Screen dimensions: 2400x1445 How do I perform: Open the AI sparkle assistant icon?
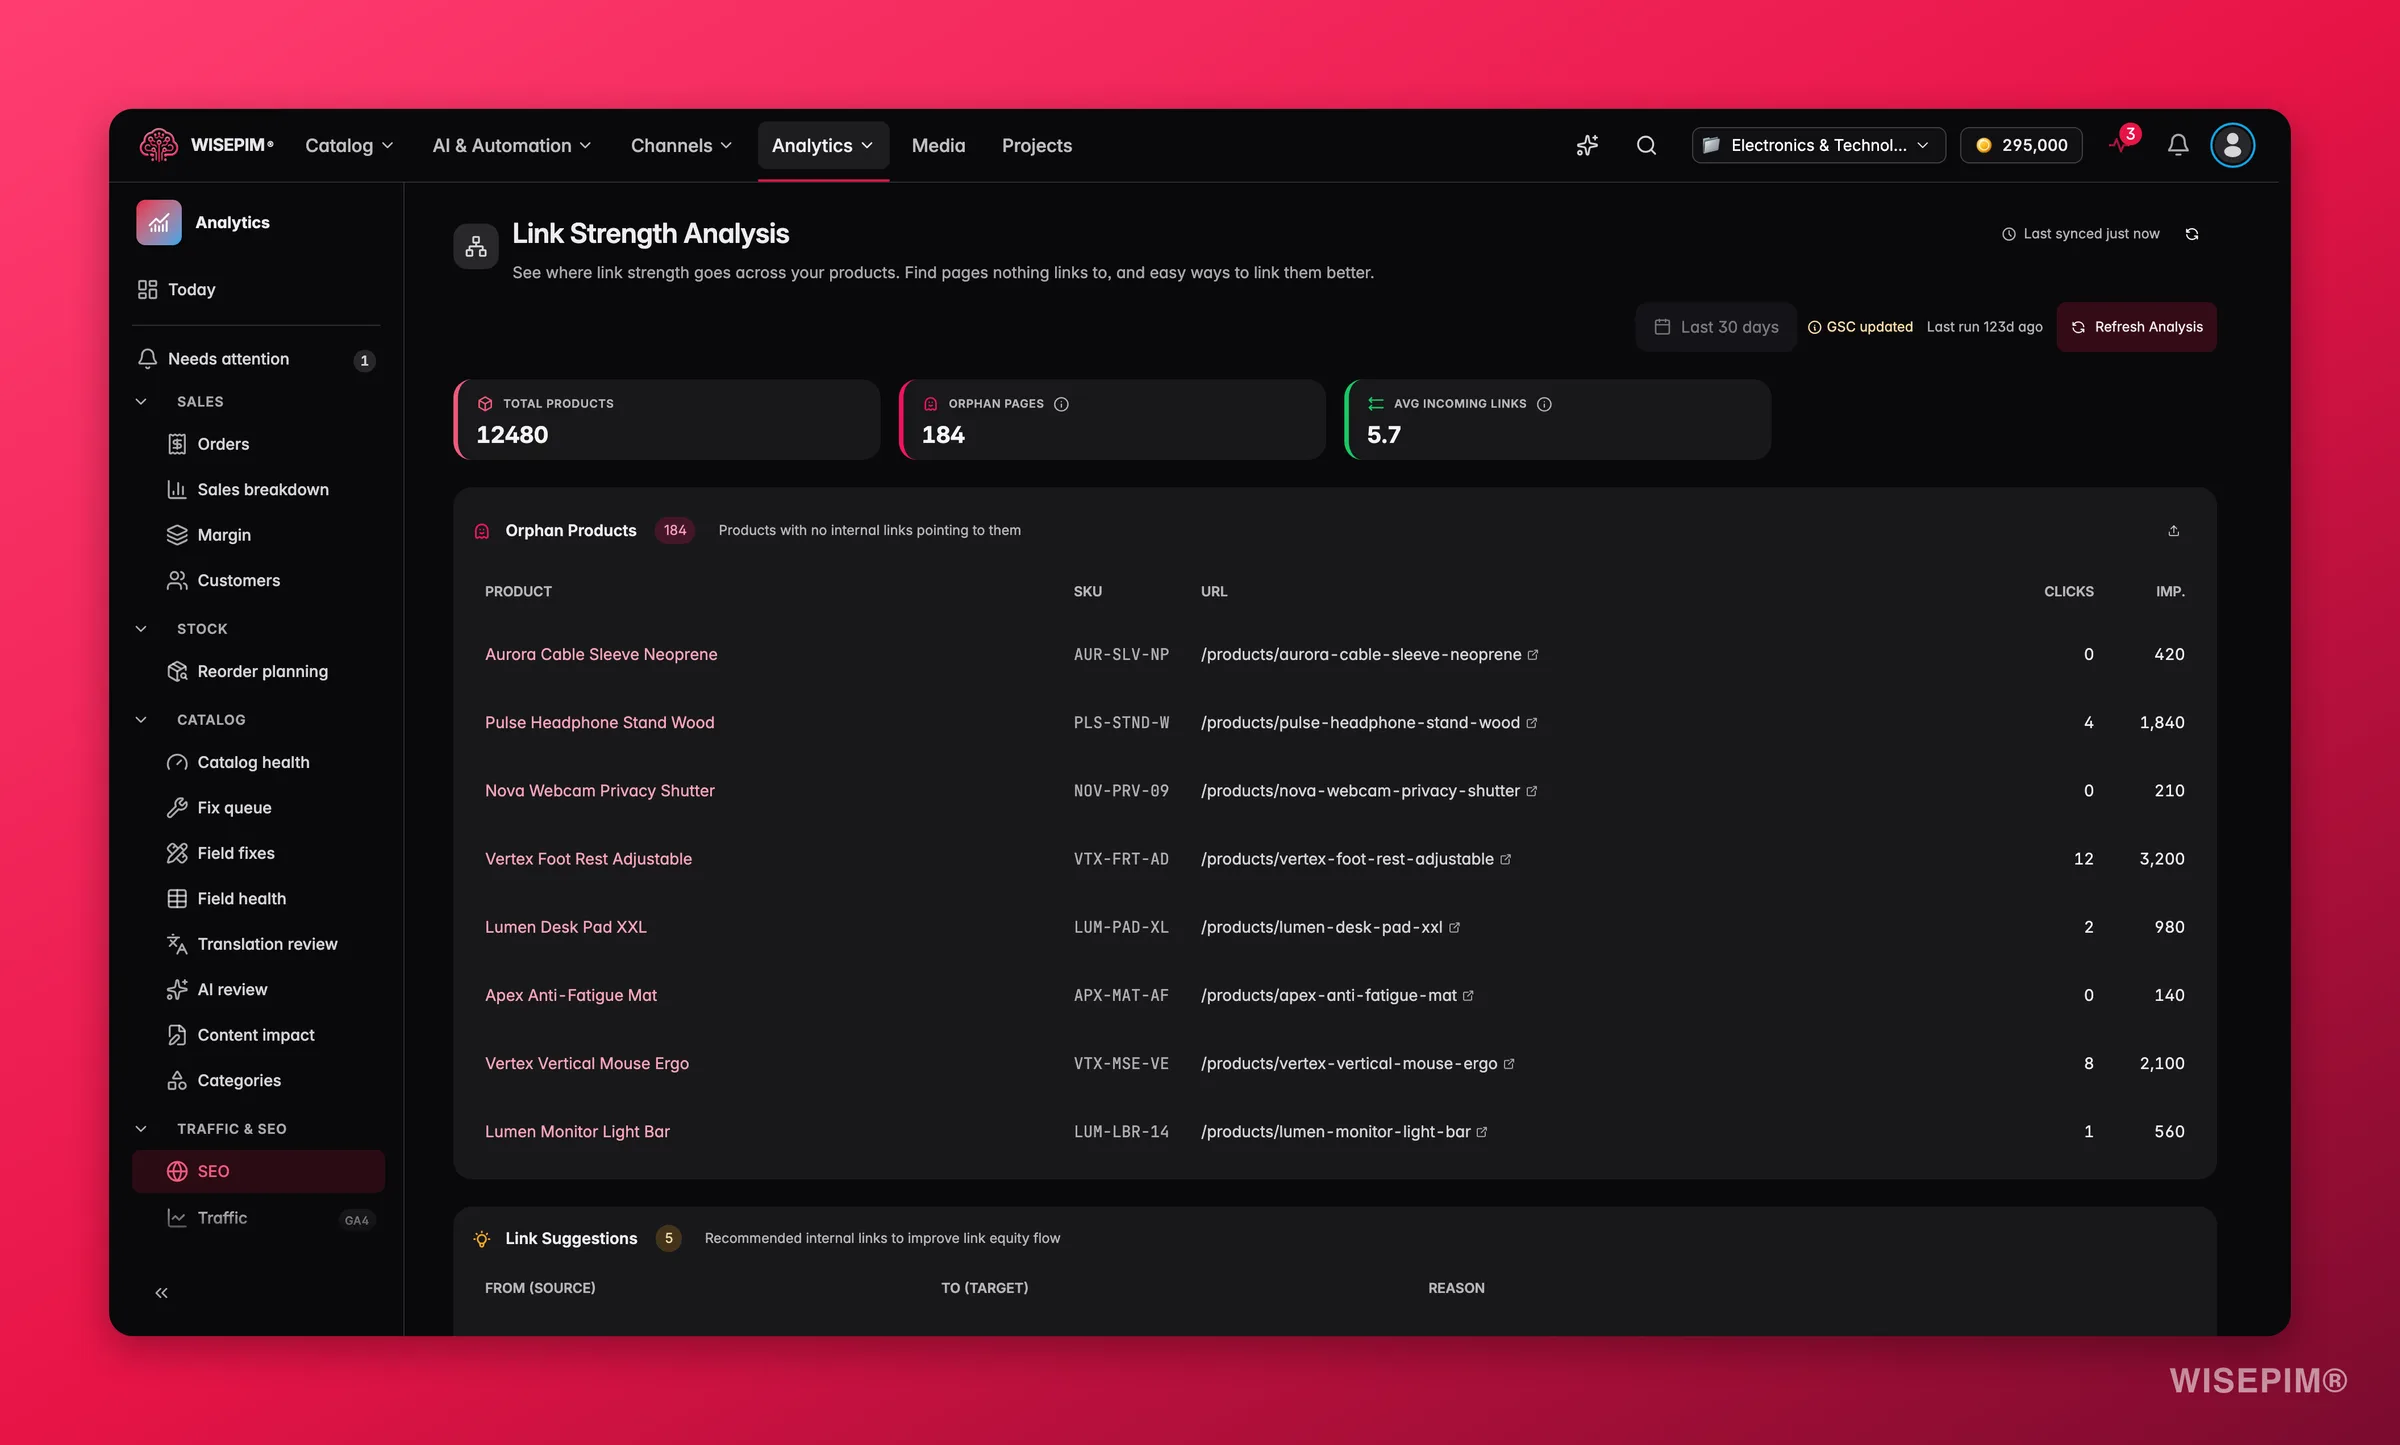[1587, 146]
